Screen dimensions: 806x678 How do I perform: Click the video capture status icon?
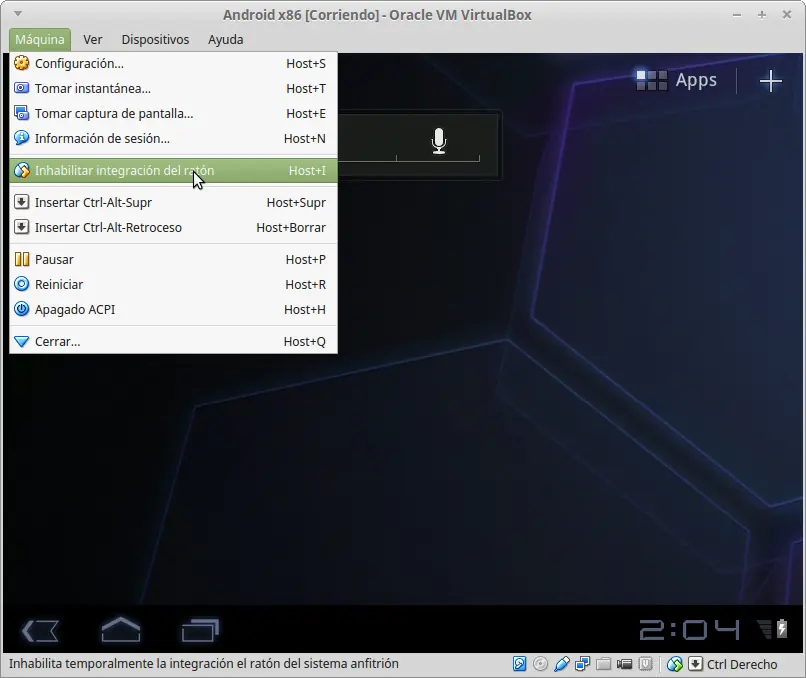click(625, 664)
